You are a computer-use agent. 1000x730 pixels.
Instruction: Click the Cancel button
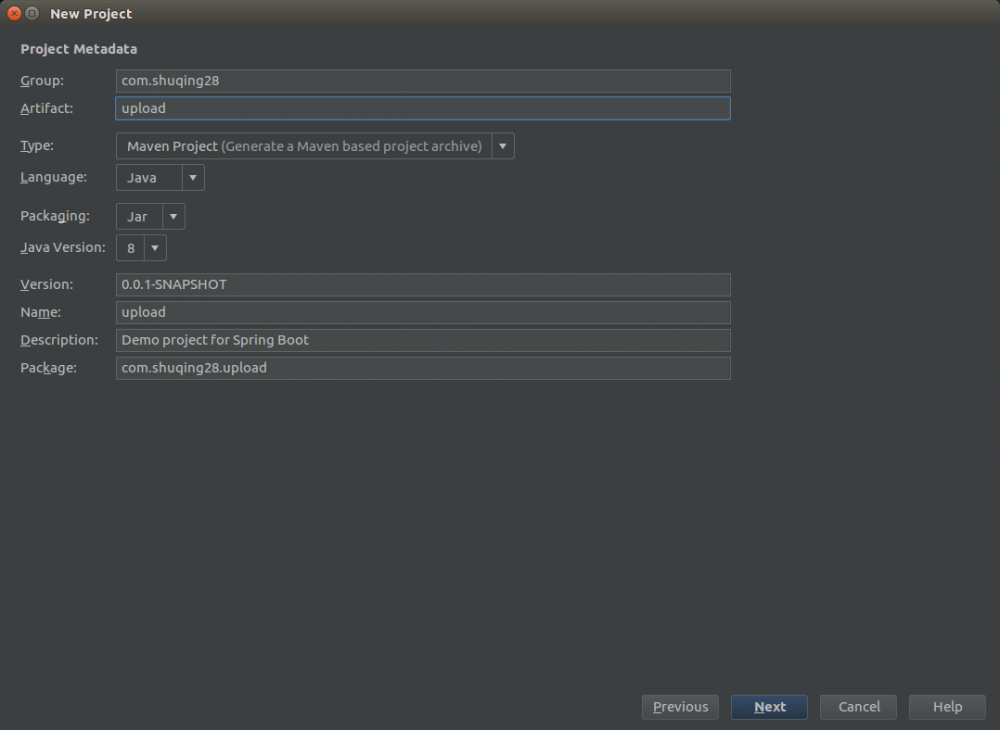pyautogui.click(x=858, y=707)
